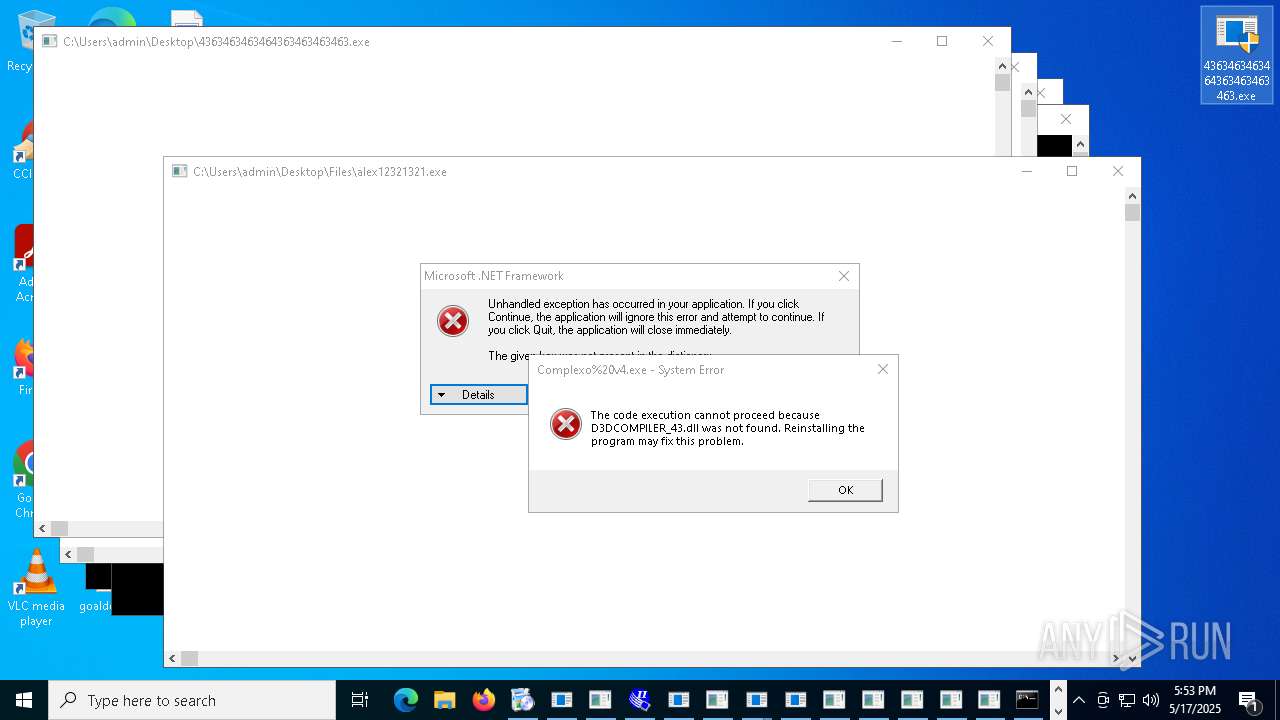Viewport: 1280px width, 720px height.
Task: Click the left scroll arrow in alex12321321.exe window
Action: point(172,658)
